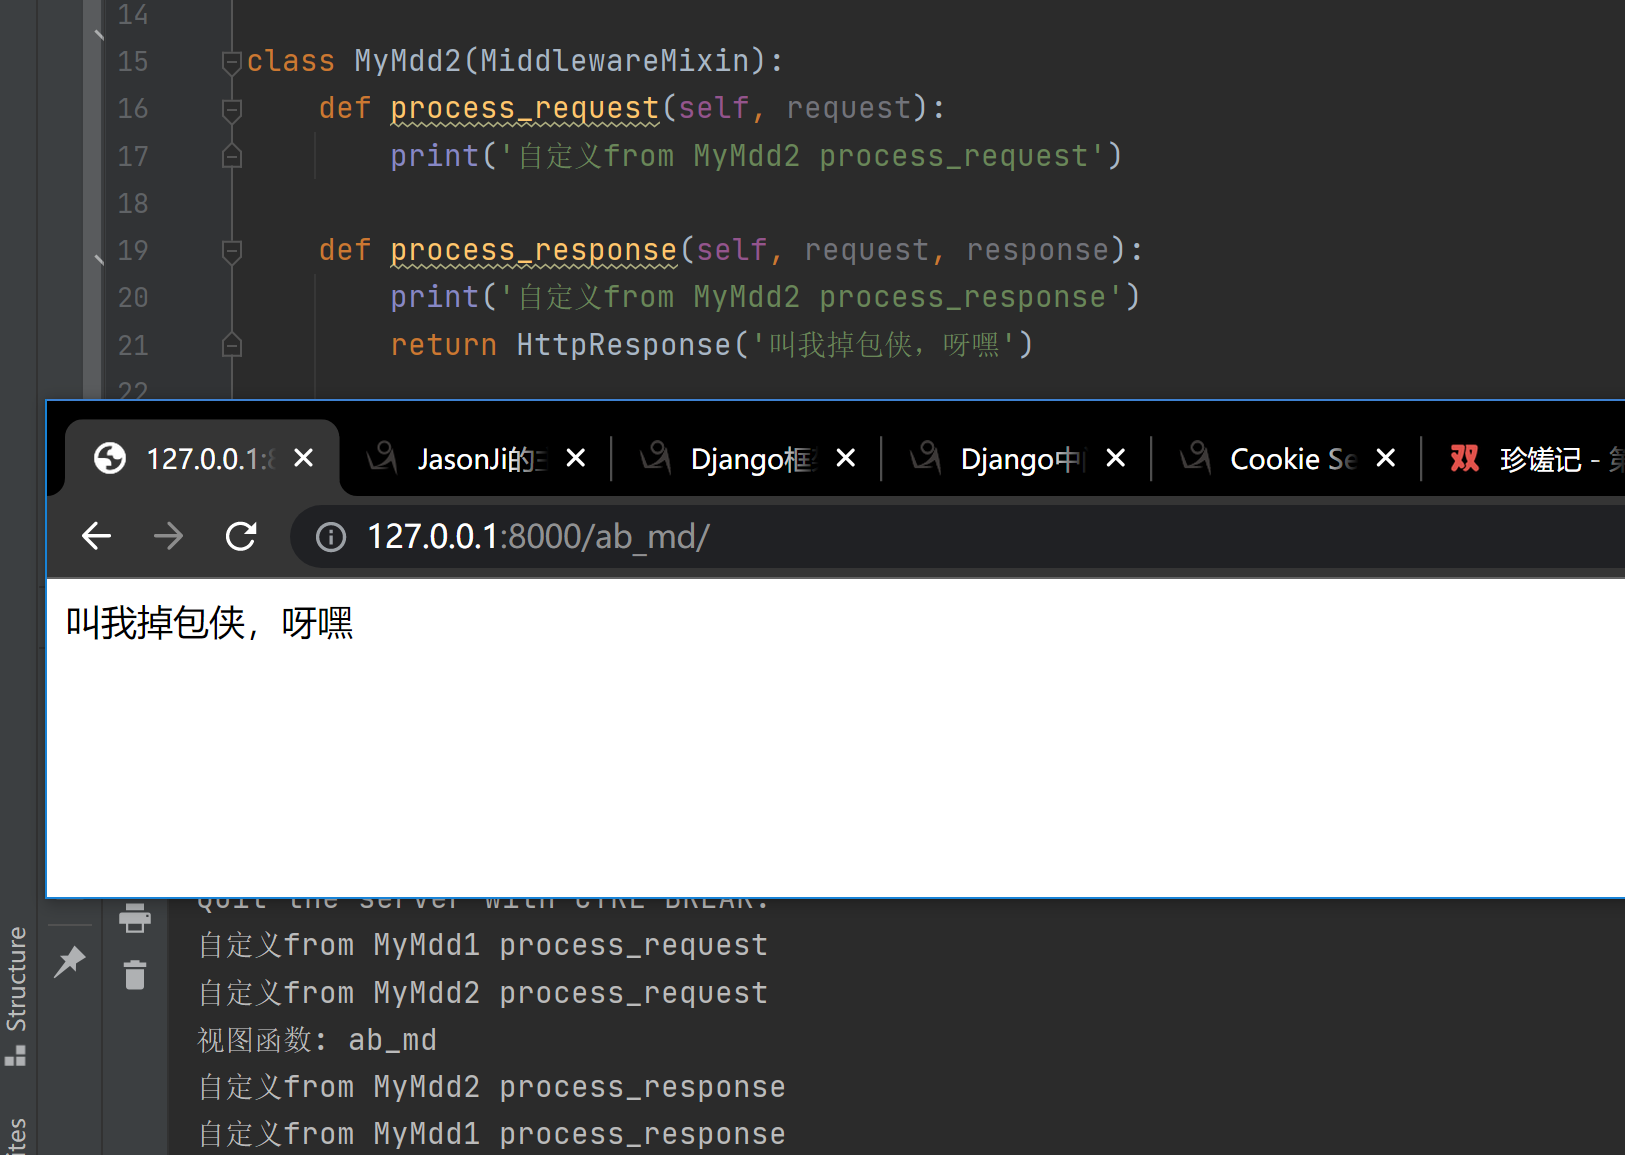Switch to the Django中 tab

[x=1018, y=459]
